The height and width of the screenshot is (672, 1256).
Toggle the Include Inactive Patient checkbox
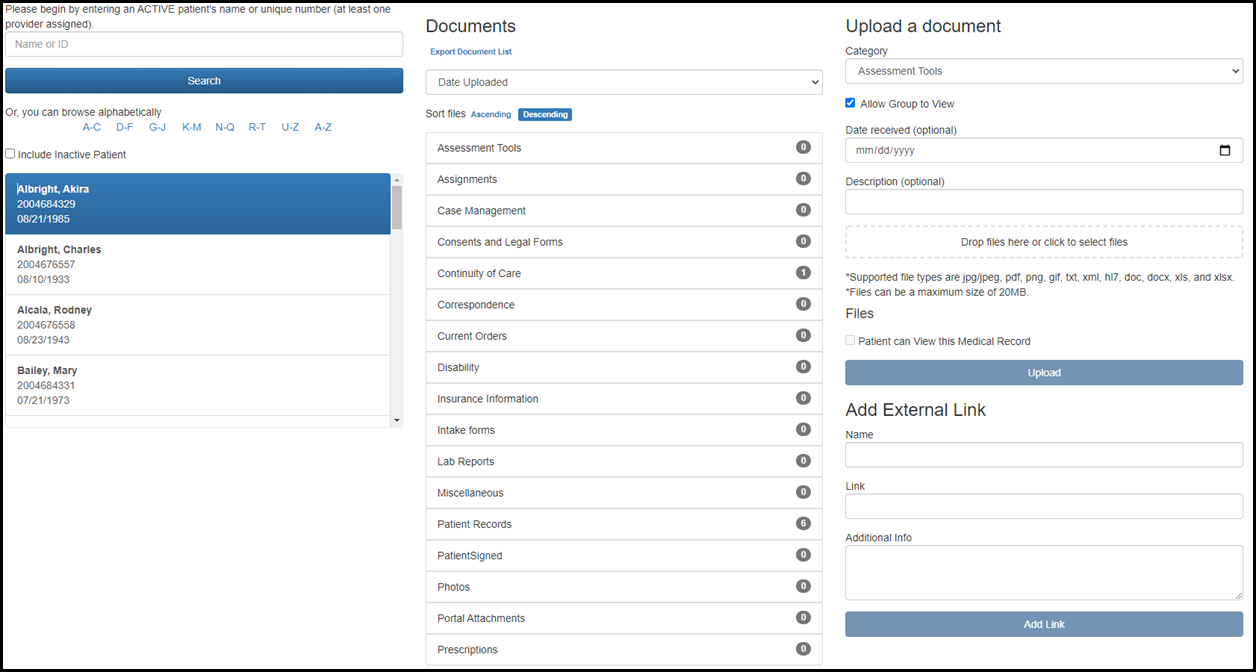pyautogui.click(x=11, y=154)
